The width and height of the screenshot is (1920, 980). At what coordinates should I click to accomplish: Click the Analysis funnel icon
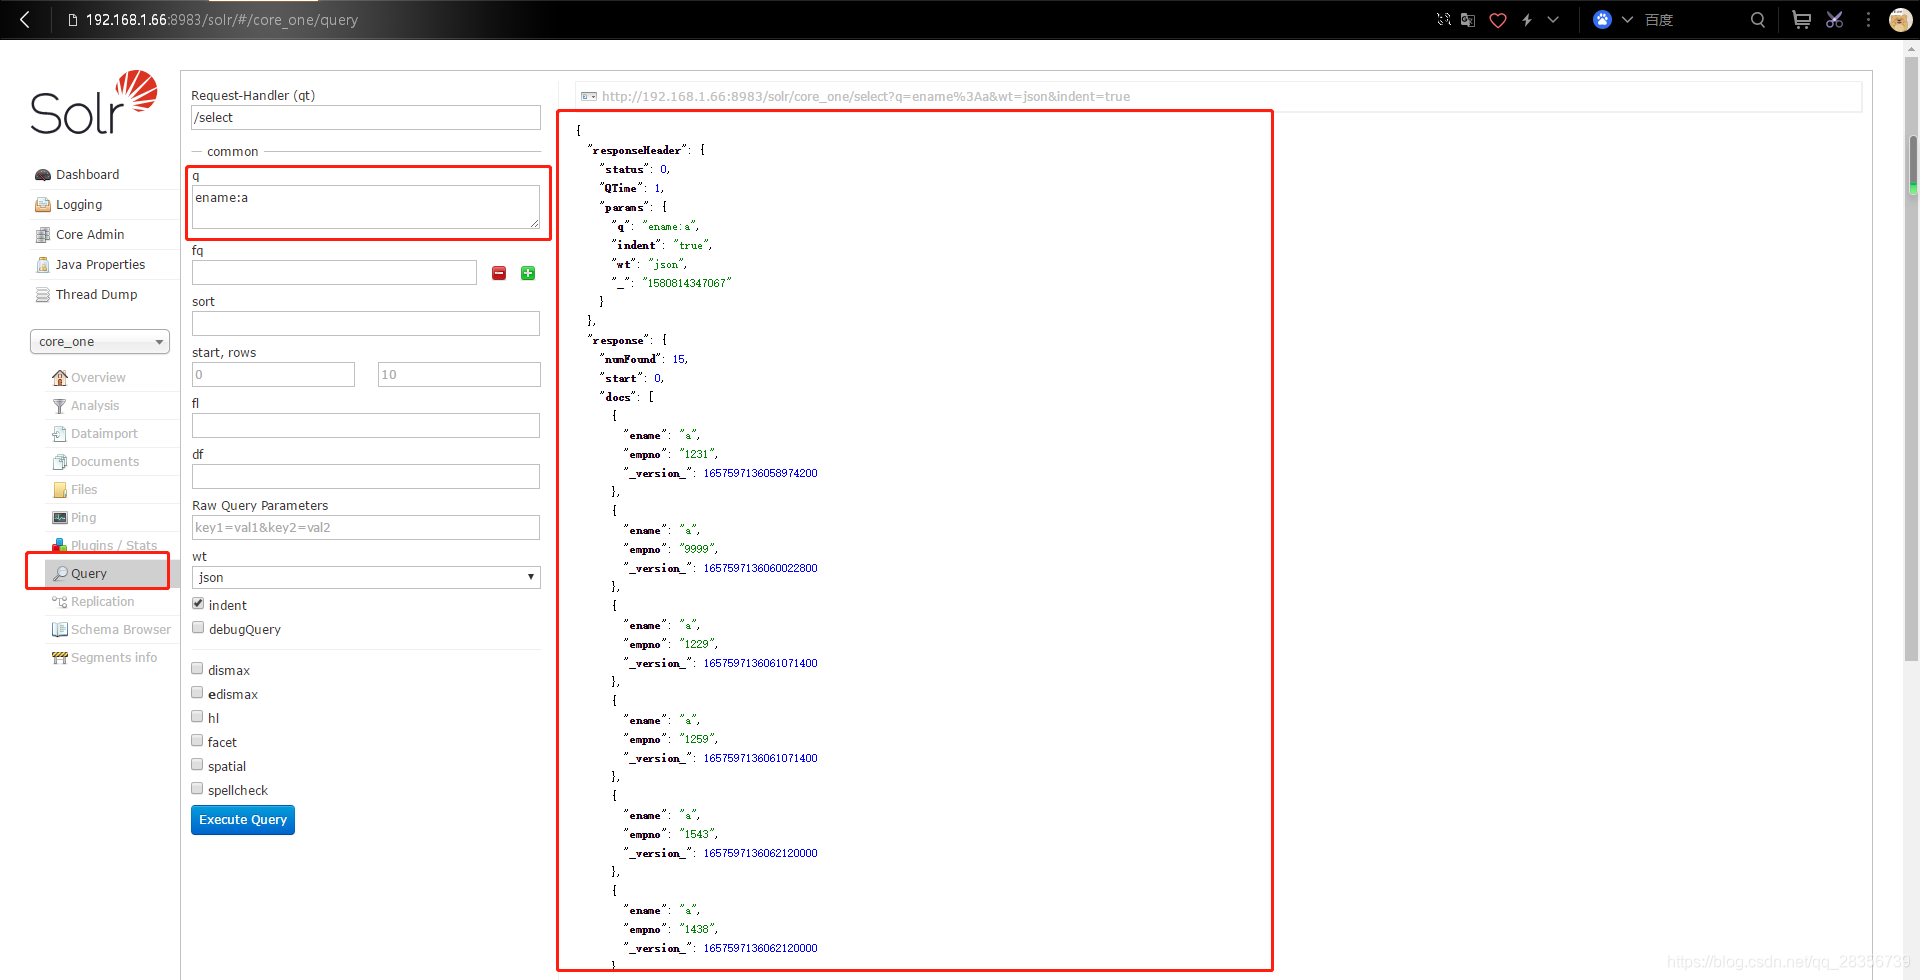click(60, 406)
